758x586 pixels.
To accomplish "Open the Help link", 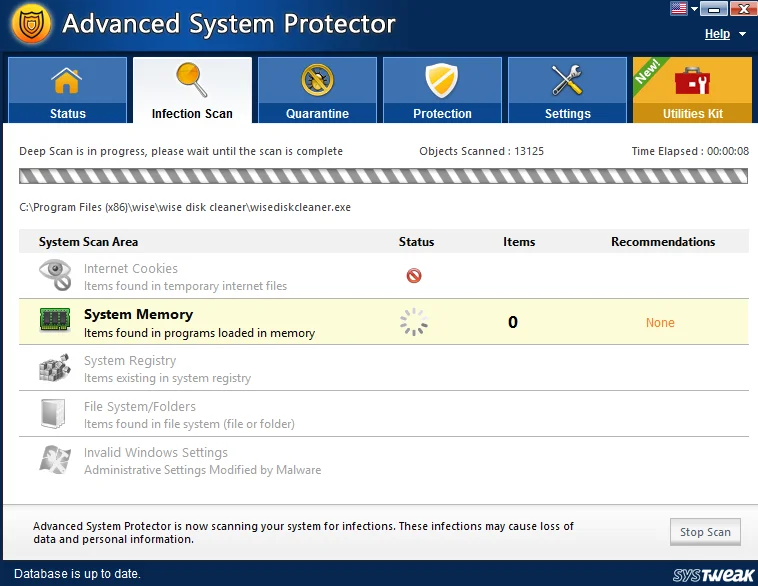I will tap(717, 34).
